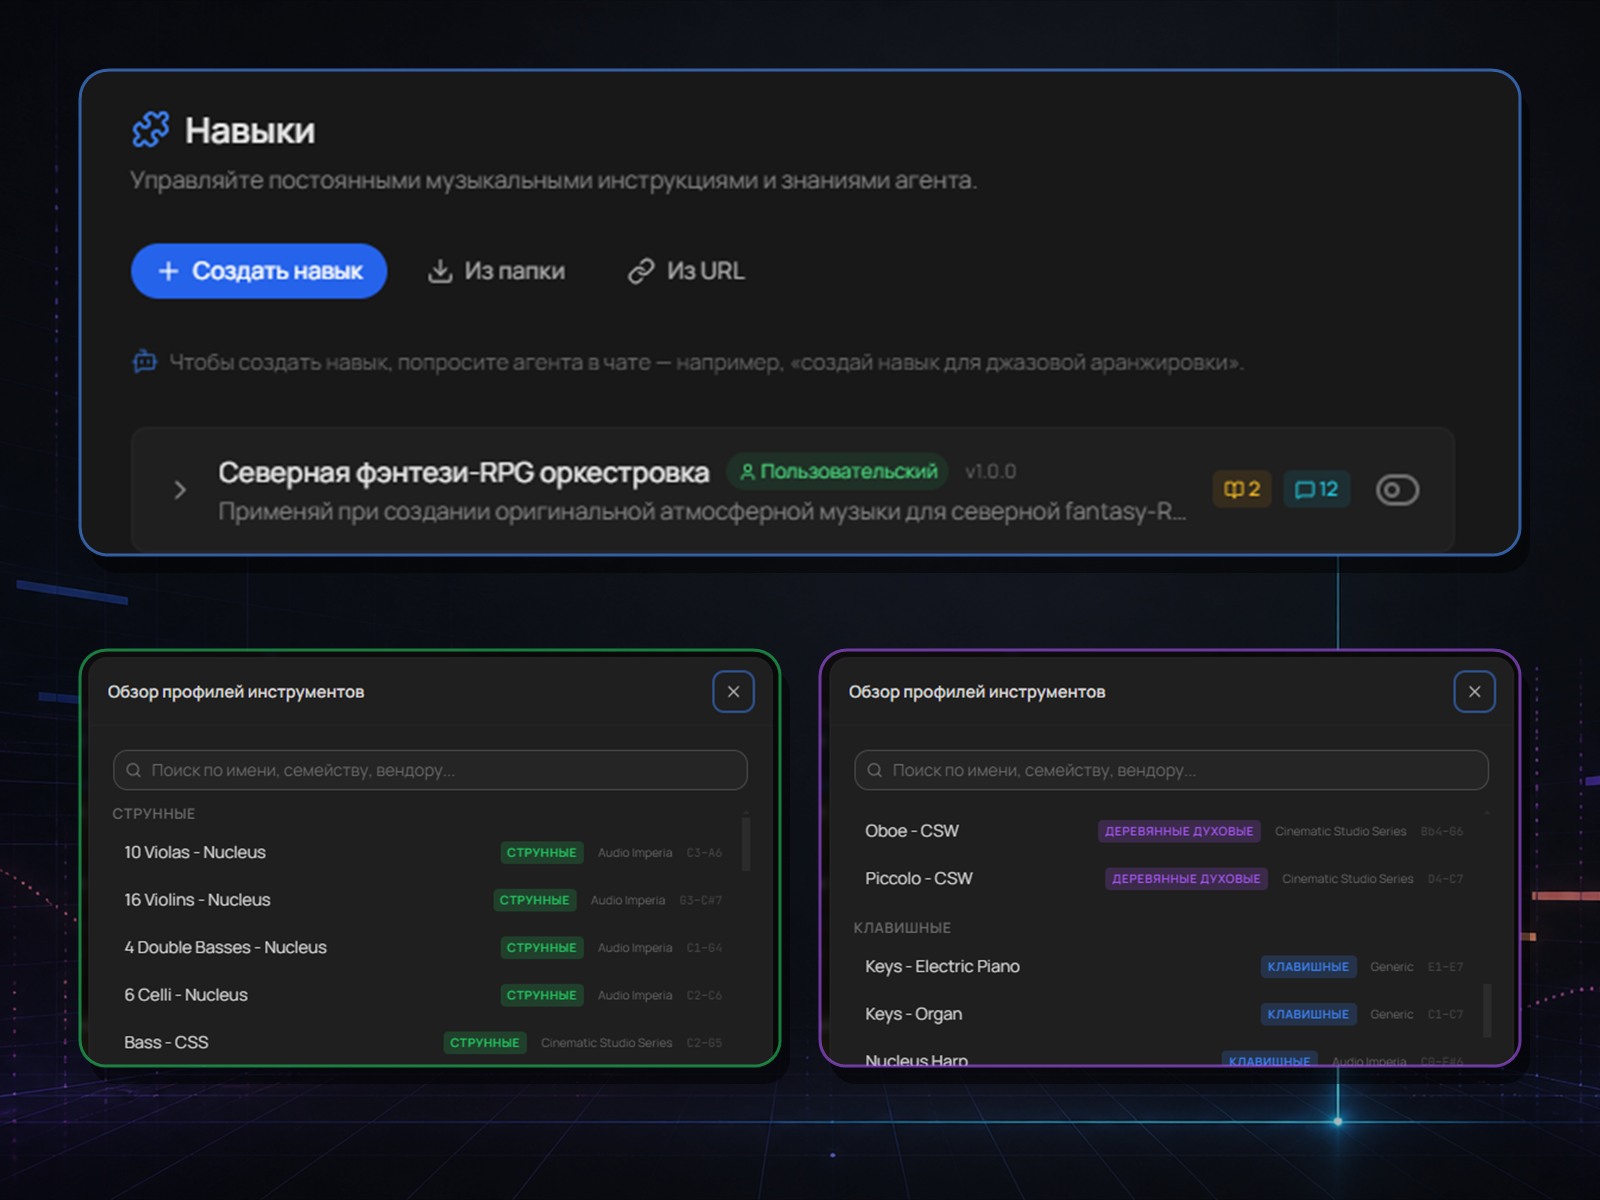Focus the search field in left panel
This screenshot has width=1600, height=1200.
430,770
